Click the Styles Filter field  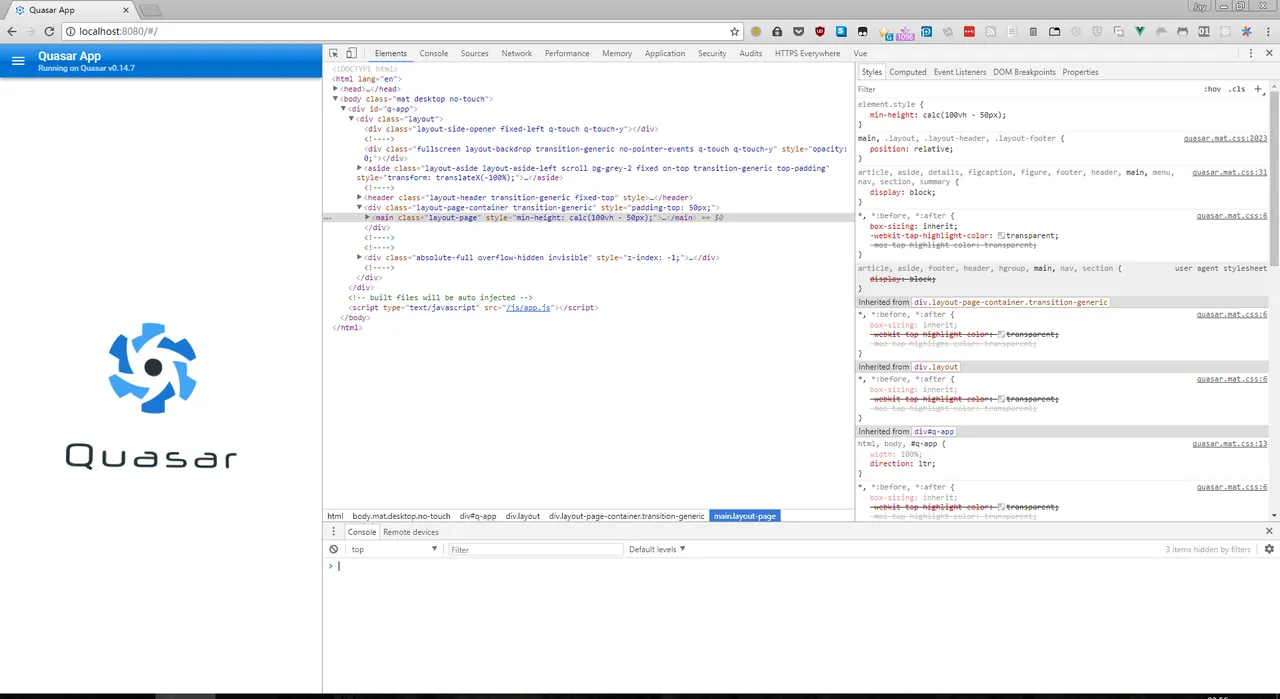coord(1027,89)
